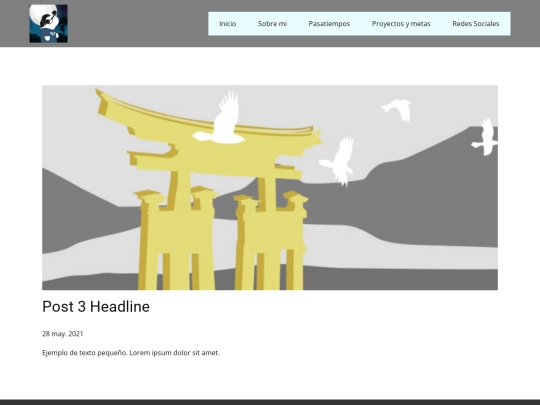
Task: Open the Redes Sociales page
Action: (476, 24)
